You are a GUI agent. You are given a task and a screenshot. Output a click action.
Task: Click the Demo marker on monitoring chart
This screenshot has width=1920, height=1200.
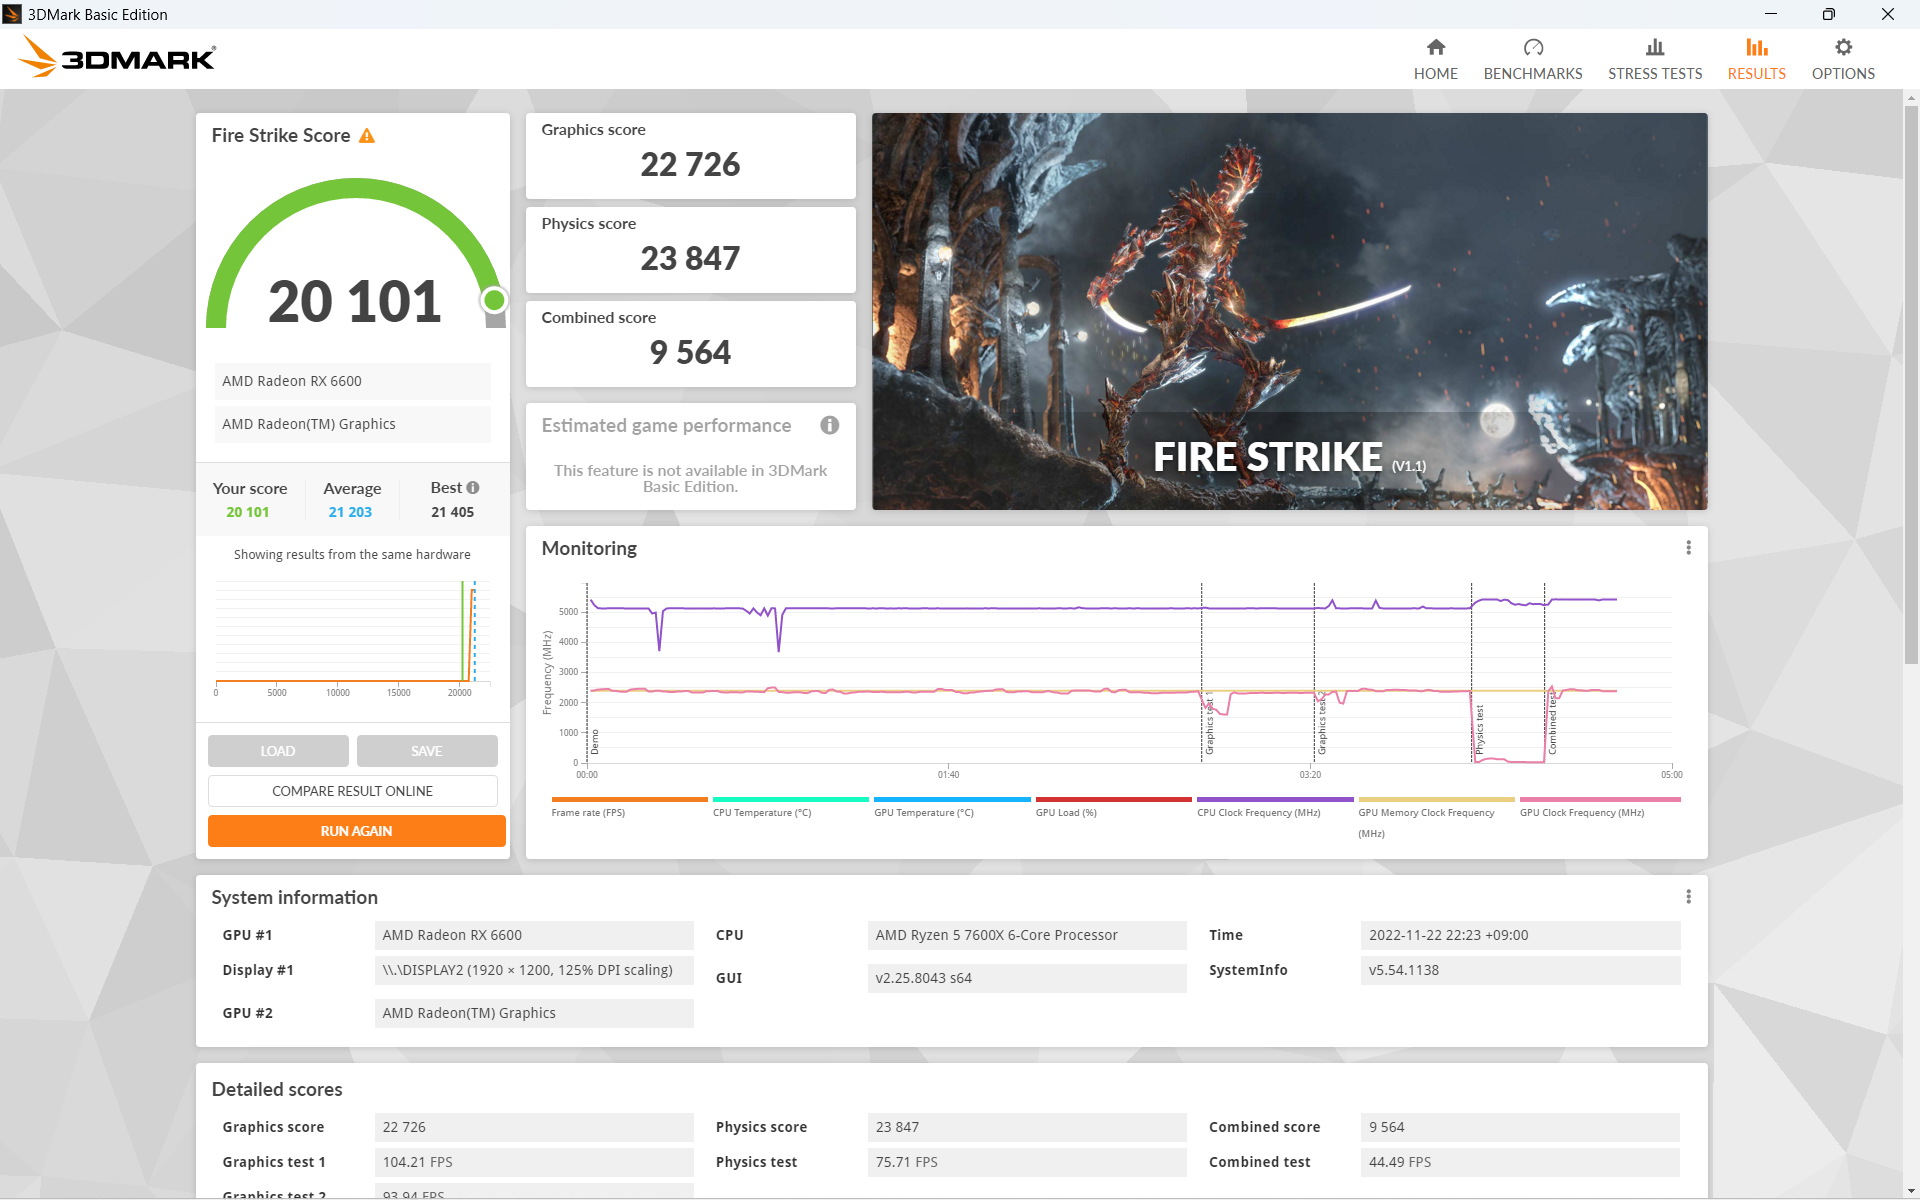coord(595,741)
